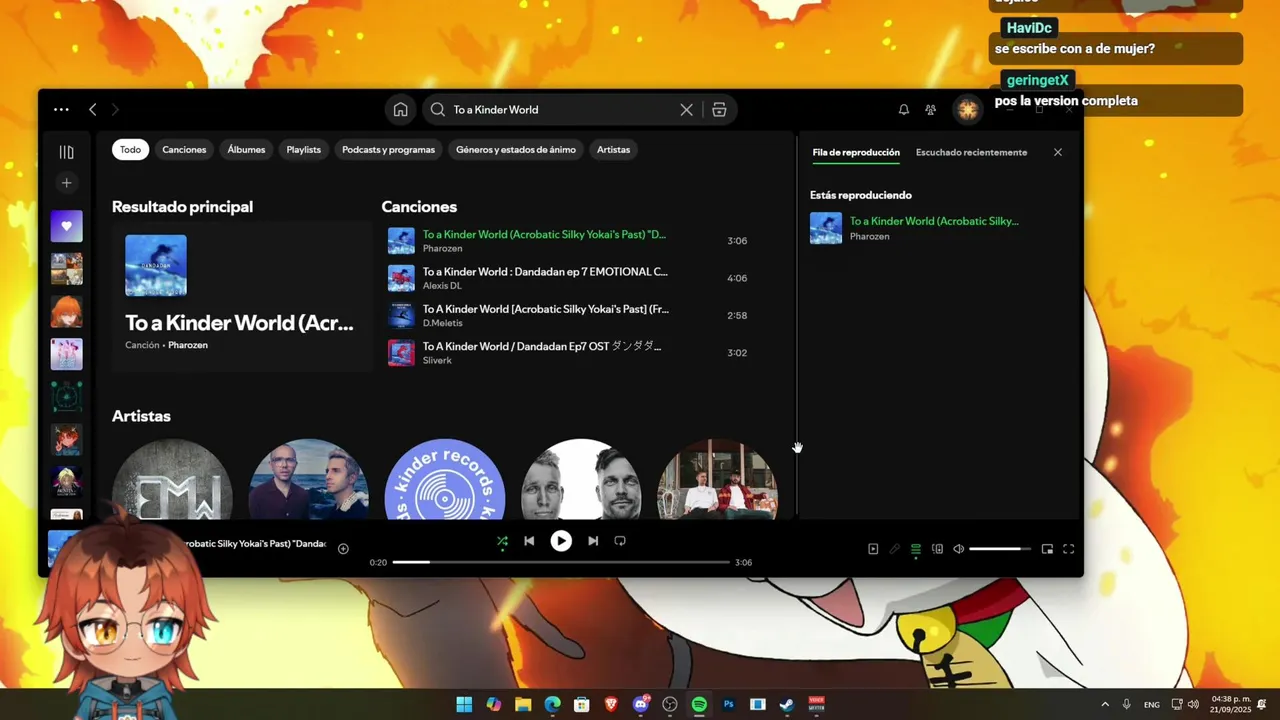
Task: Open the Sliverk artist link
Action: (437, 360)
